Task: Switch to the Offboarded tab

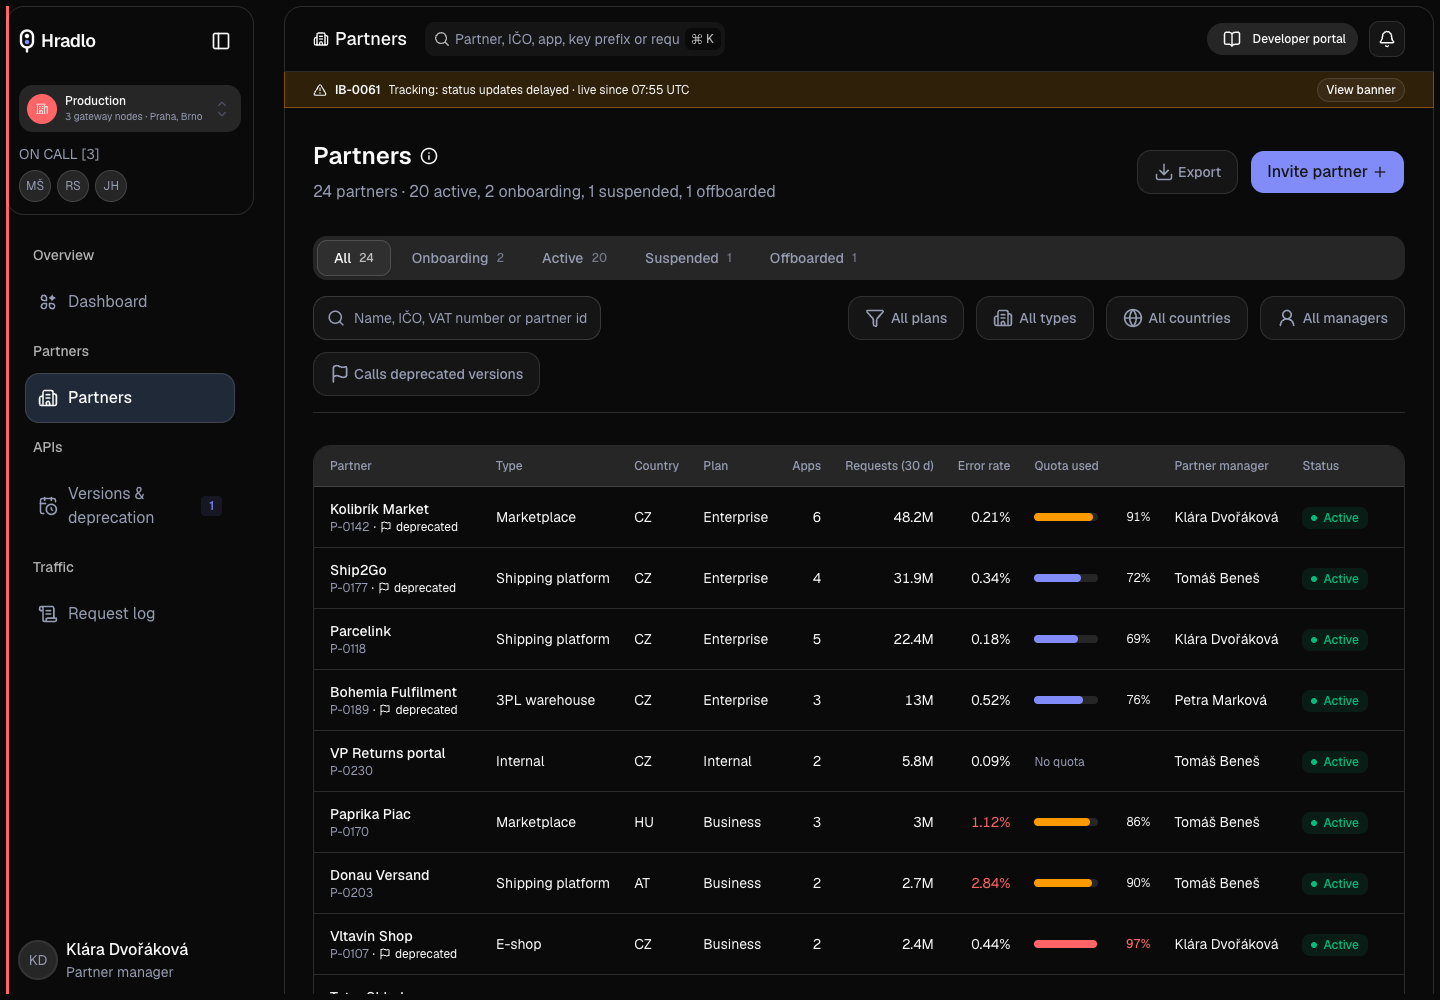Action: point(813,258)
